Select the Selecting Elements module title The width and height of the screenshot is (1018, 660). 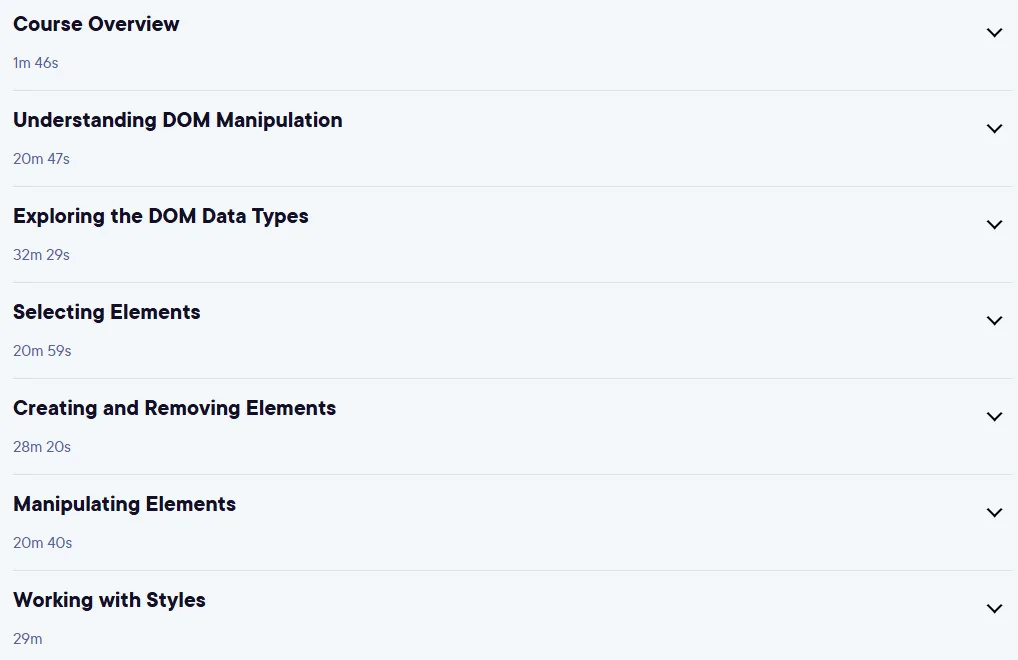[106, 312]
